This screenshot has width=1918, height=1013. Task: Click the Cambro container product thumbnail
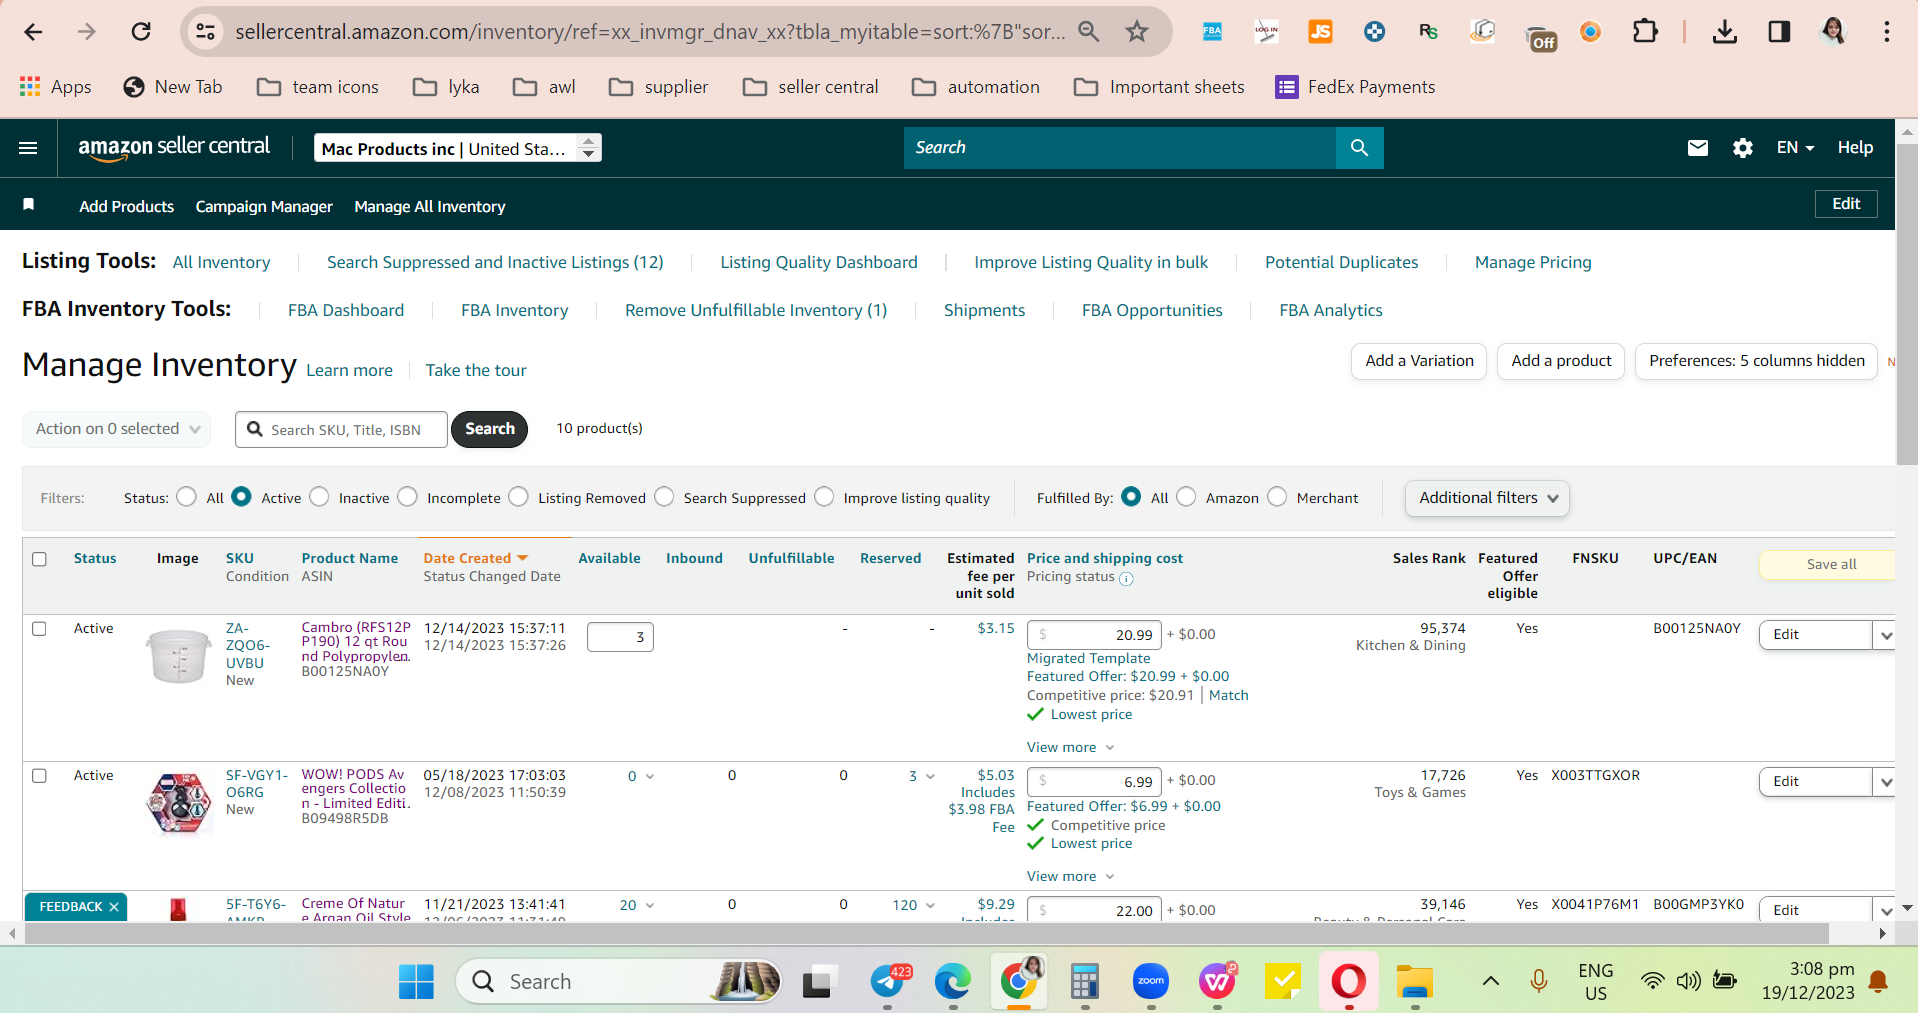tap(179, 656)
